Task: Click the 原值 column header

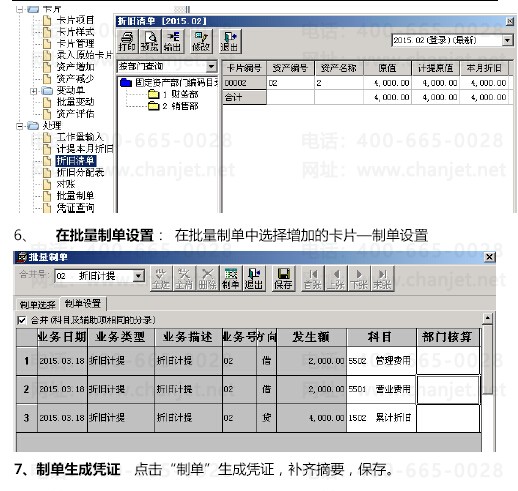Action: pyautogui.click(x=387, y=68)
